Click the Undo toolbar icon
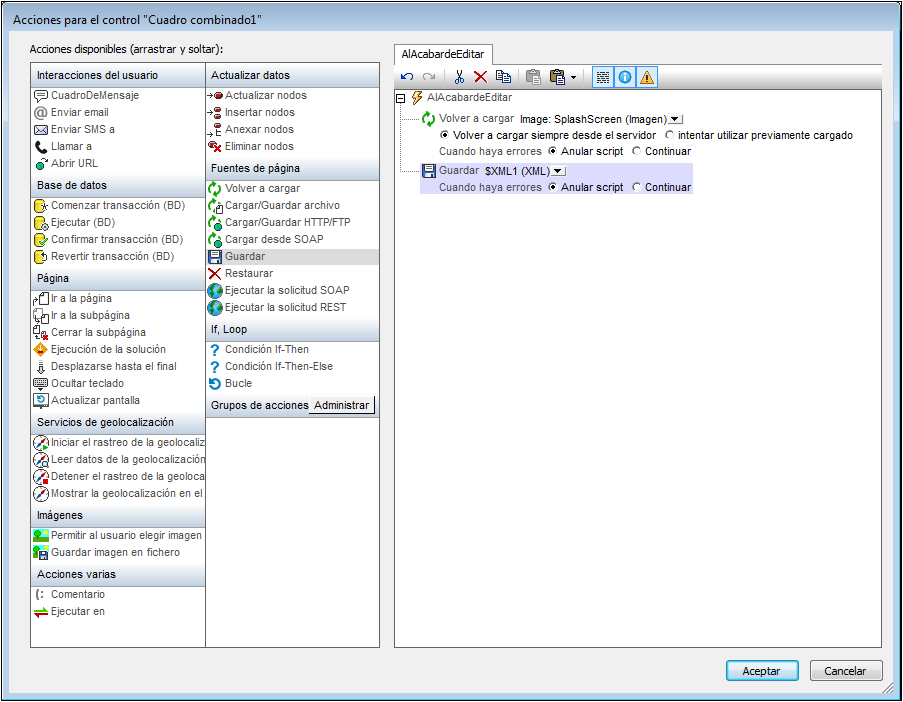903x702 pixels. point(407,77)
